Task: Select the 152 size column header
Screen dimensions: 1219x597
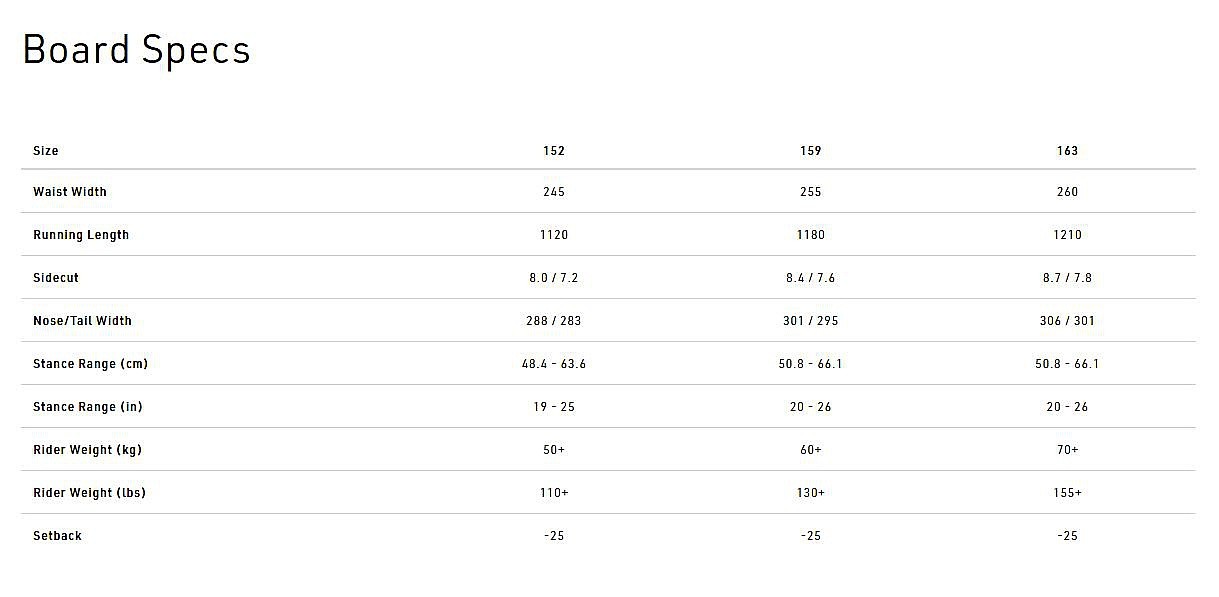Action: 554,151
